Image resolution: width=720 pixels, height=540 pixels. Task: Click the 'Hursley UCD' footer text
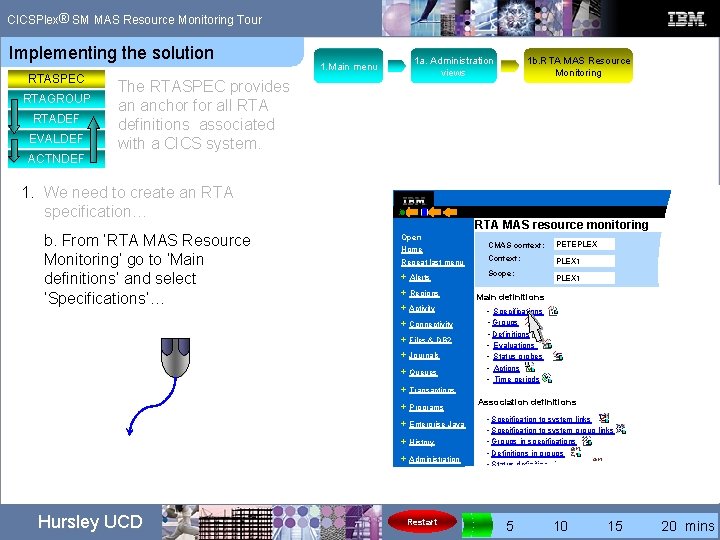tap(90, 522)
